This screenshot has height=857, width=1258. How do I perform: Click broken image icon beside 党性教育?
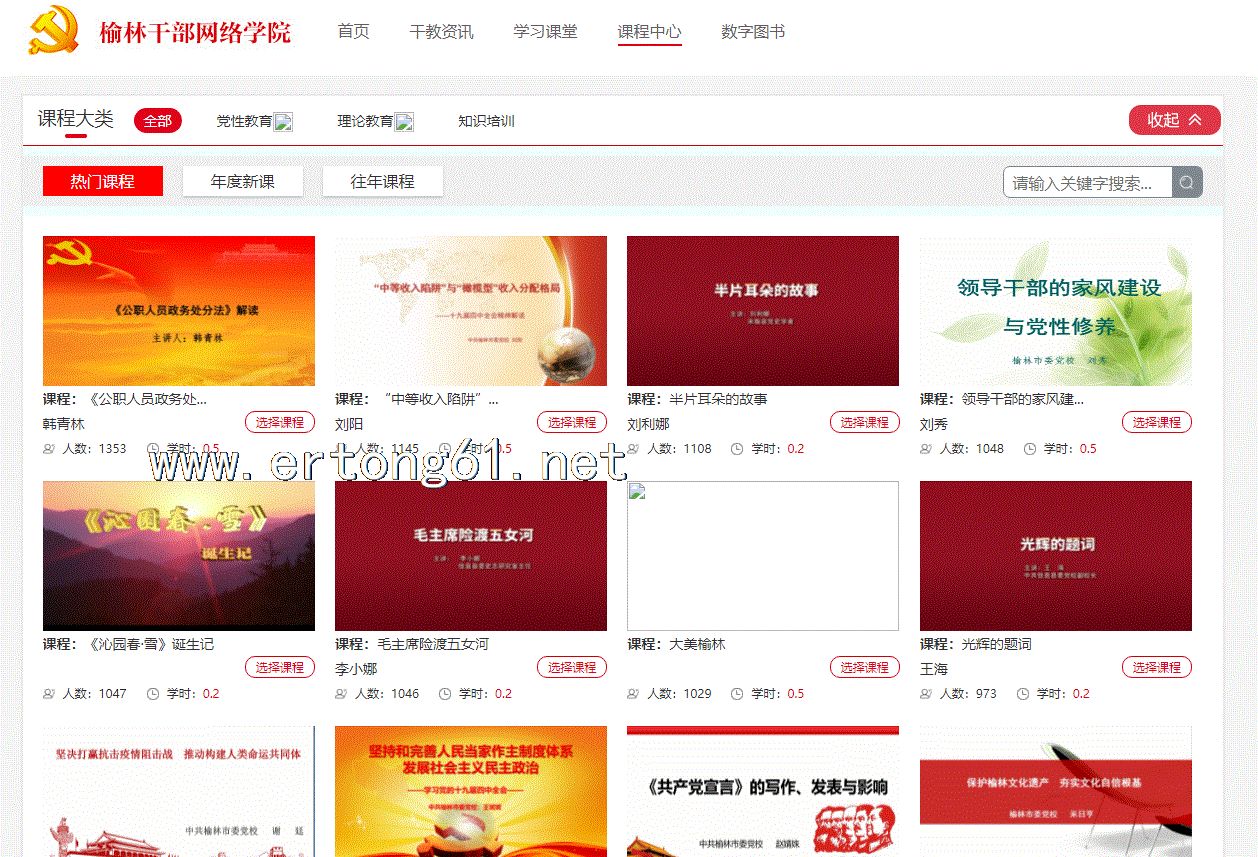[x=284, y=122]
